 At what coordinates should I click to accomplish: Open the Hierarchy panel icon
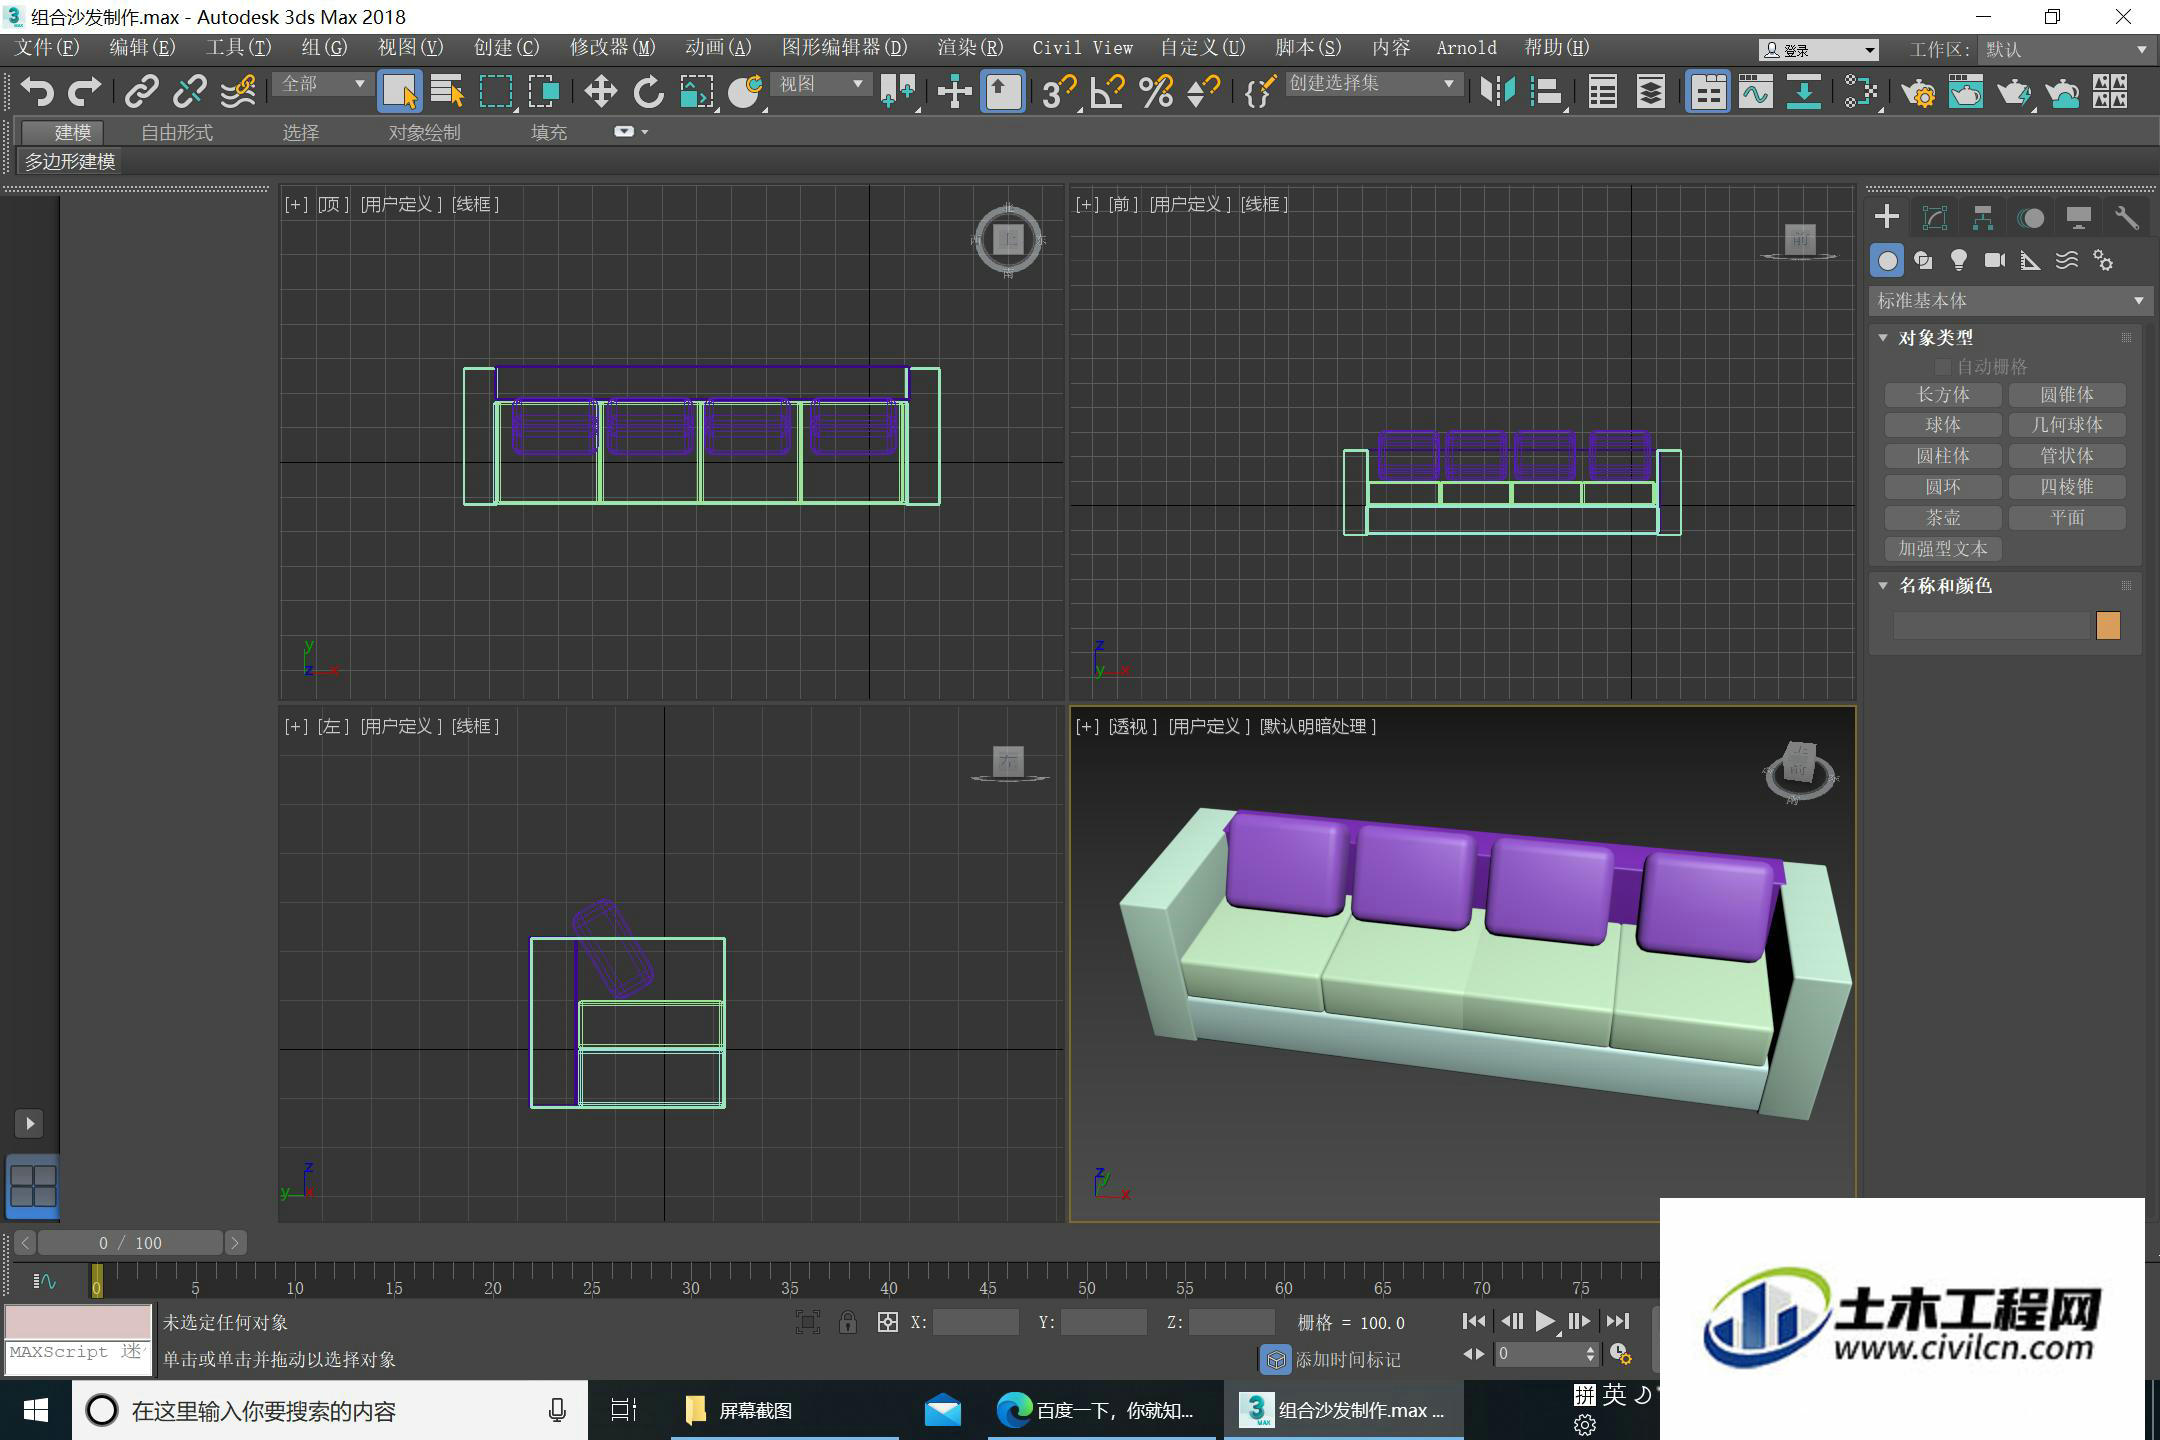pos(1983,217)
